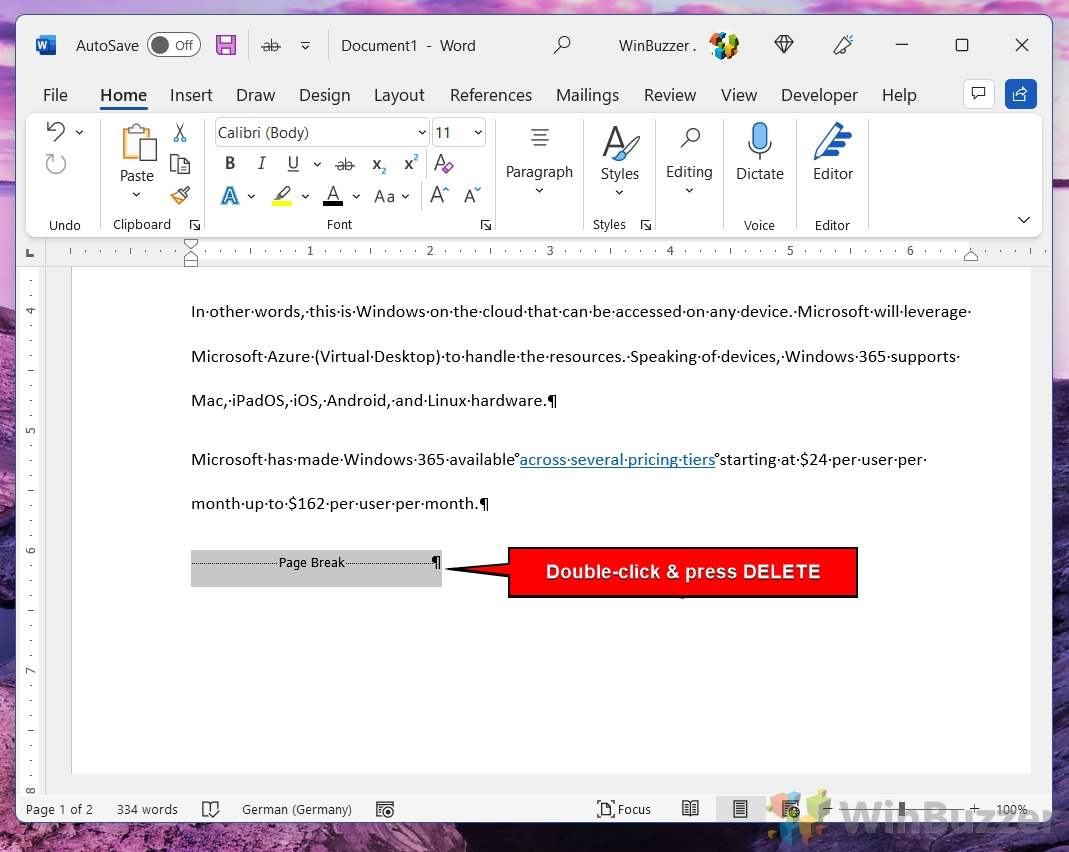Click German (Germany) language indicator

(297, 809)
